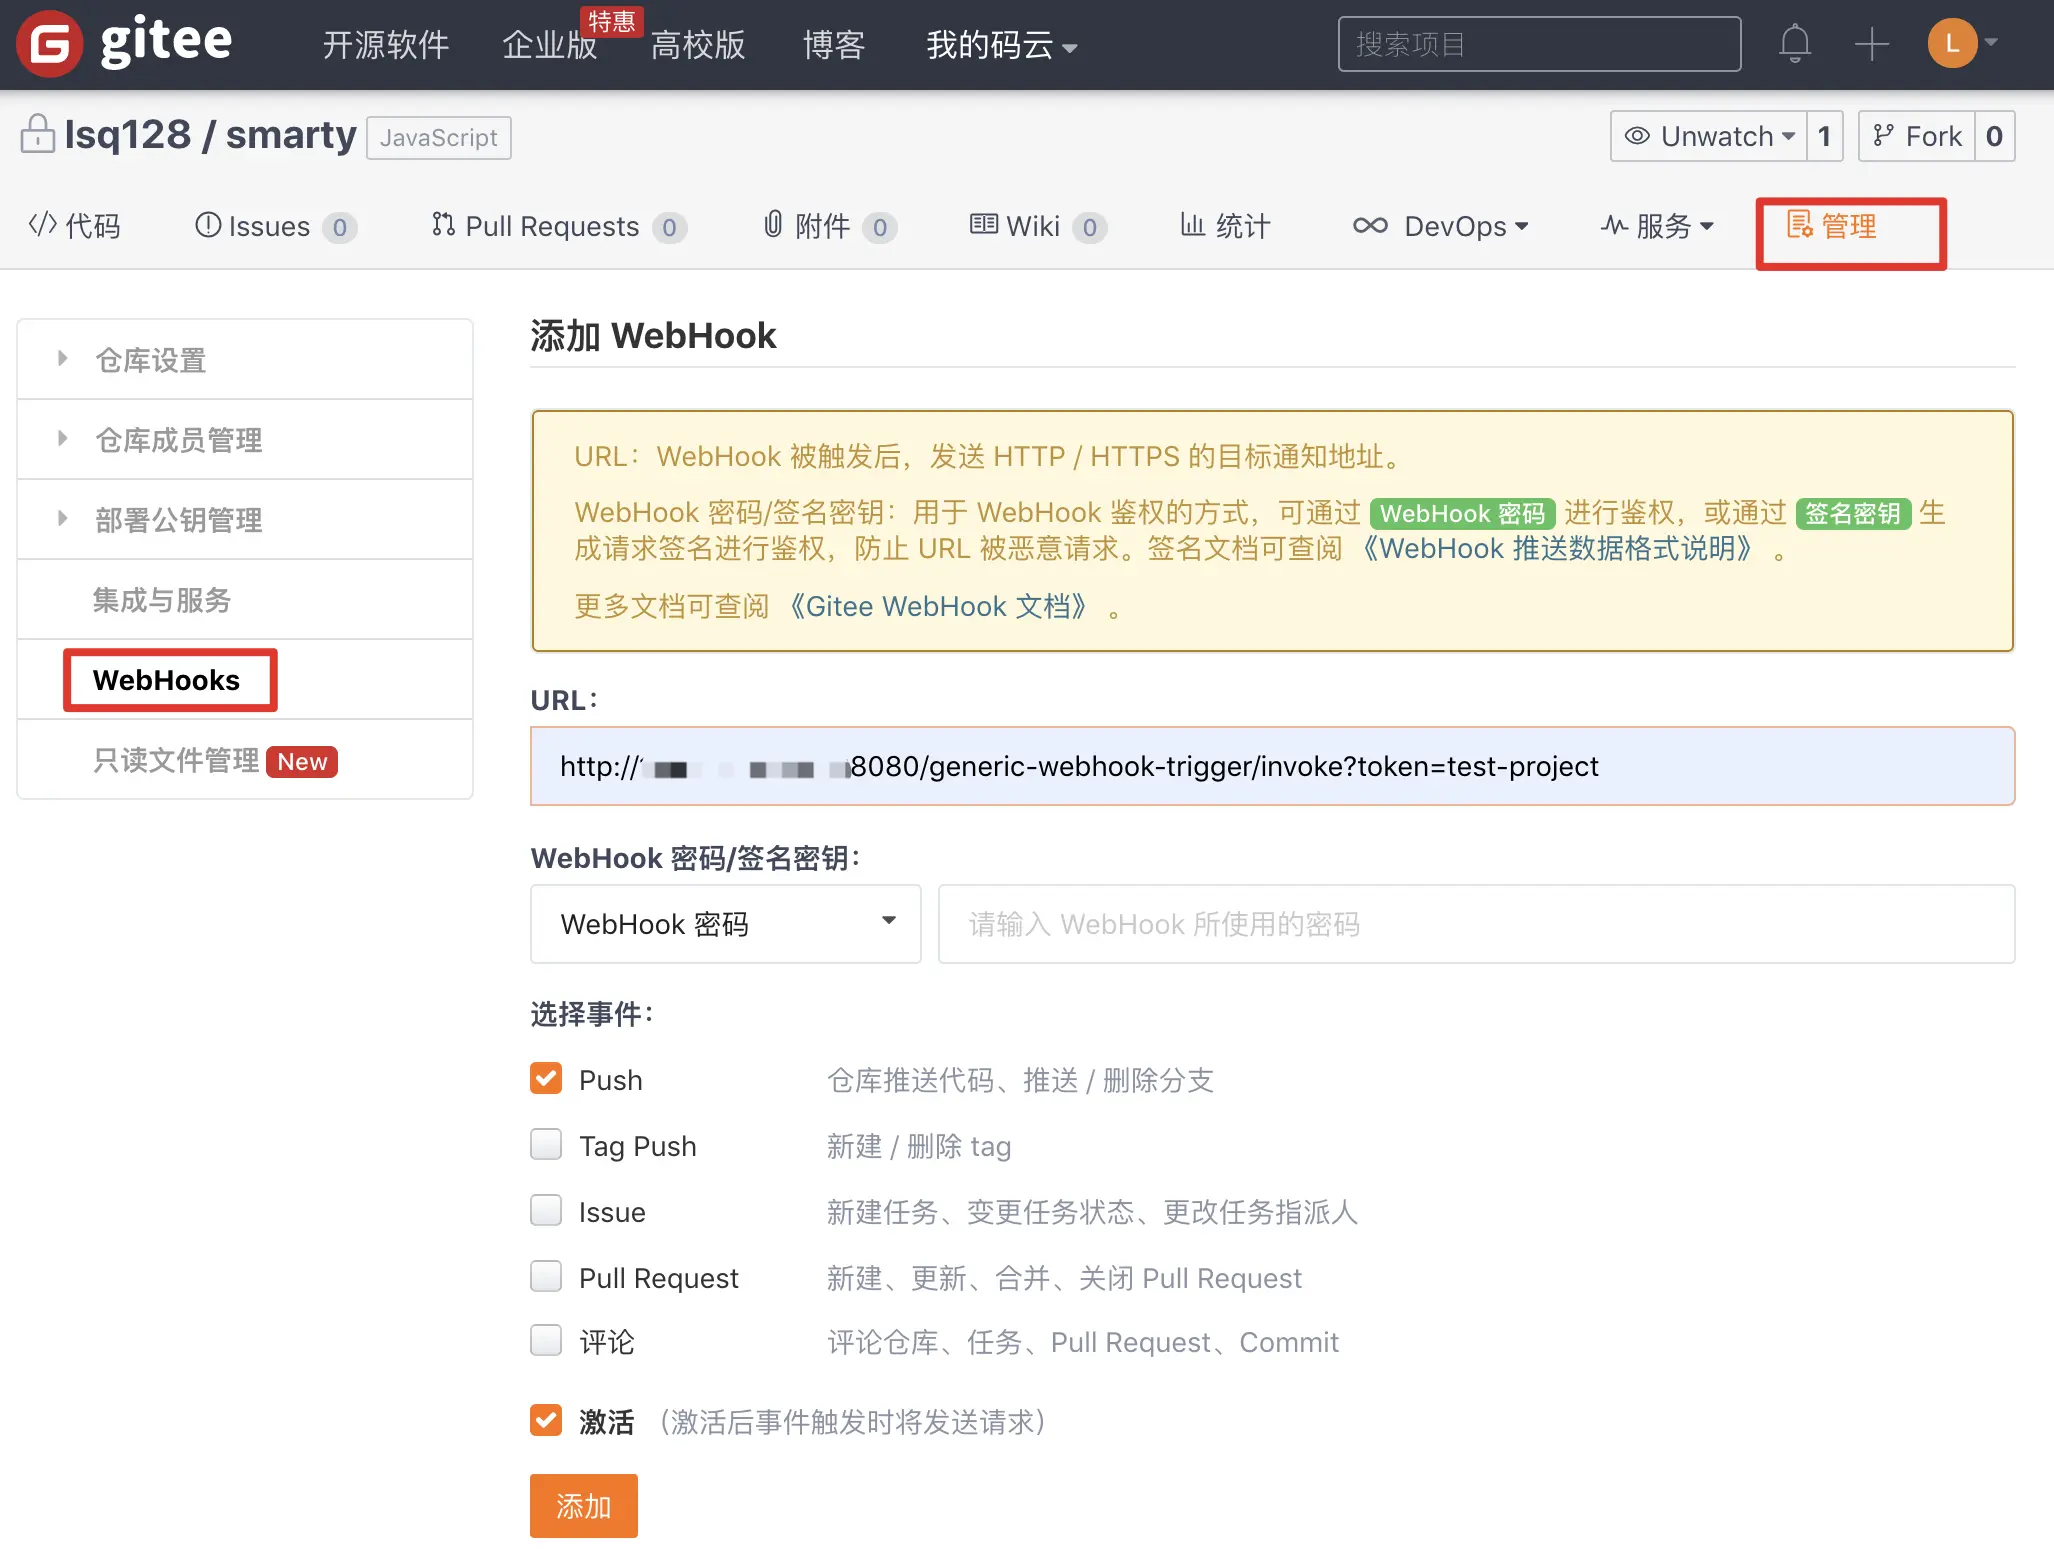2054x1558 pixels.
Task: Expand the 仓库设置 sidebar section
Action: (x=150, y=360)
